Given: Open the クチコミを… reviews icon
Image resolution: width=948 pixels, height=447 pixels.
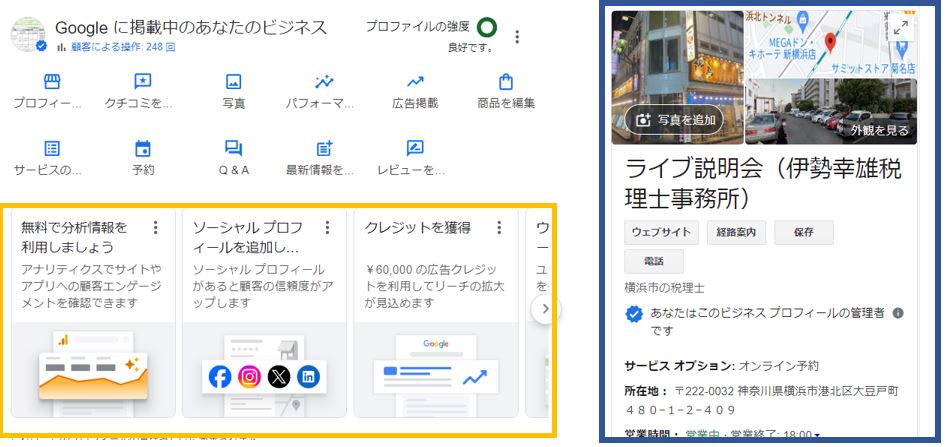Looking at the screenshot, I should 143,82.
